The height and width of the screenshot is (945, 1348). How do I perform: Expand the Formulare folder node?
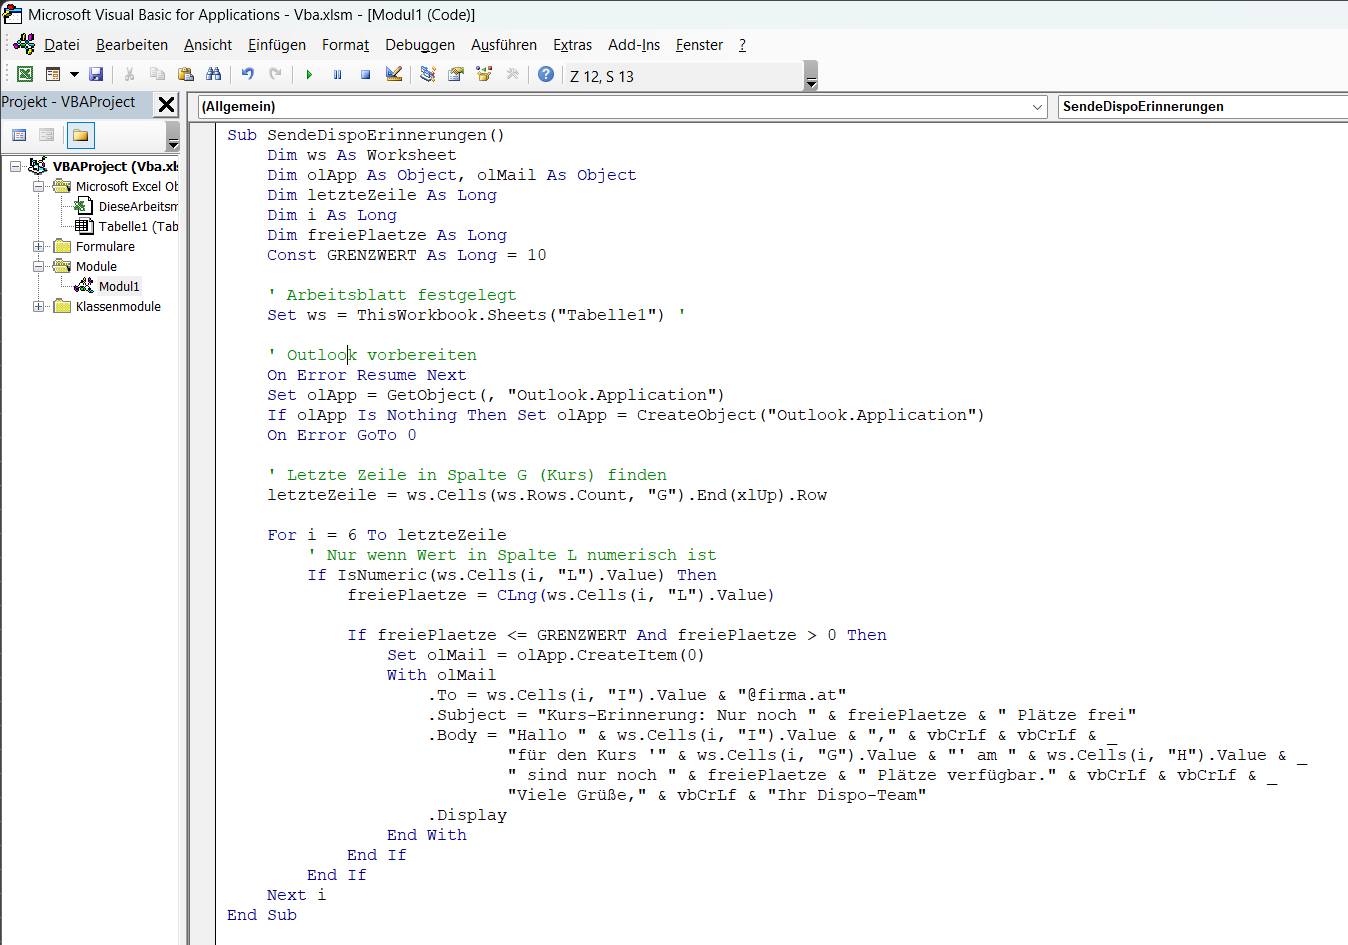coord(38,247)
